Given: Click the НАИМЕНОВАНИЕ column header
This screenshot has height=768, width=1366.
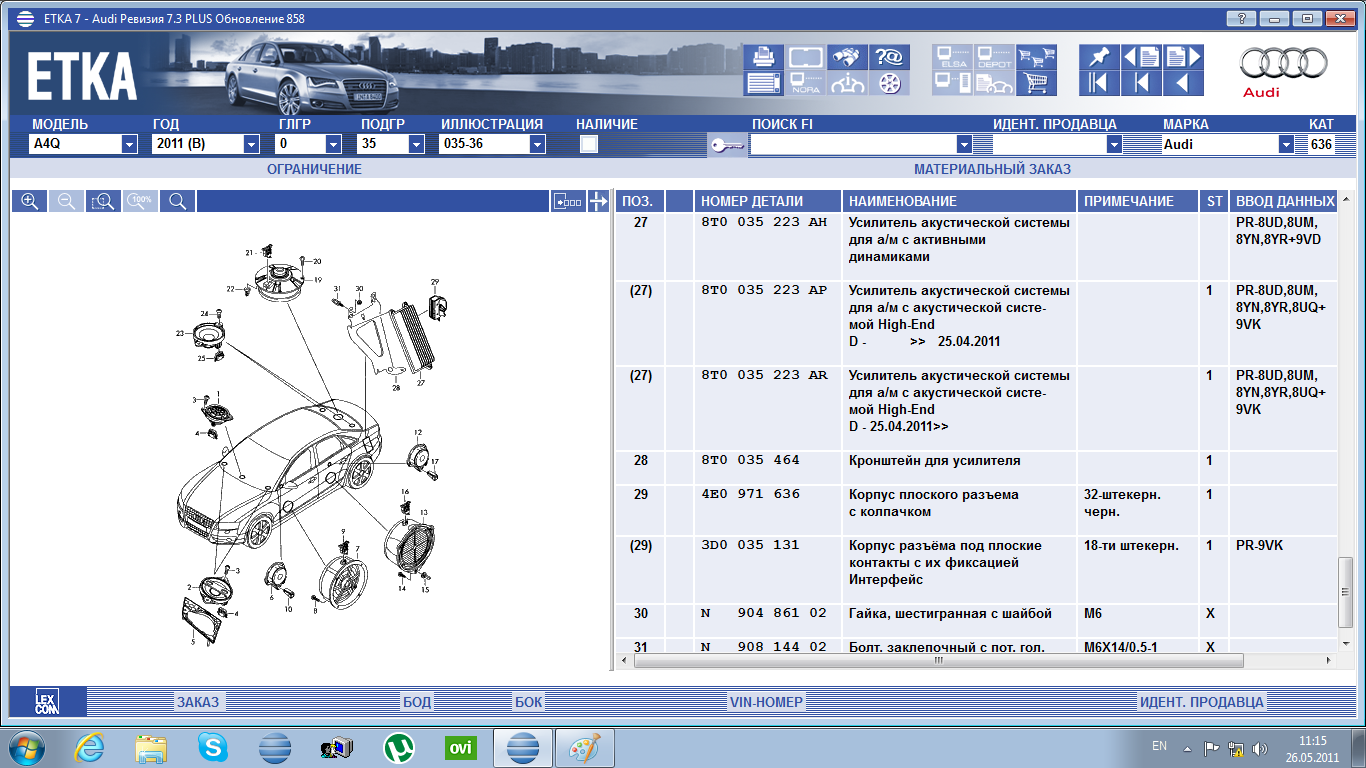Looking at the screenshot, I should point(960,201).
